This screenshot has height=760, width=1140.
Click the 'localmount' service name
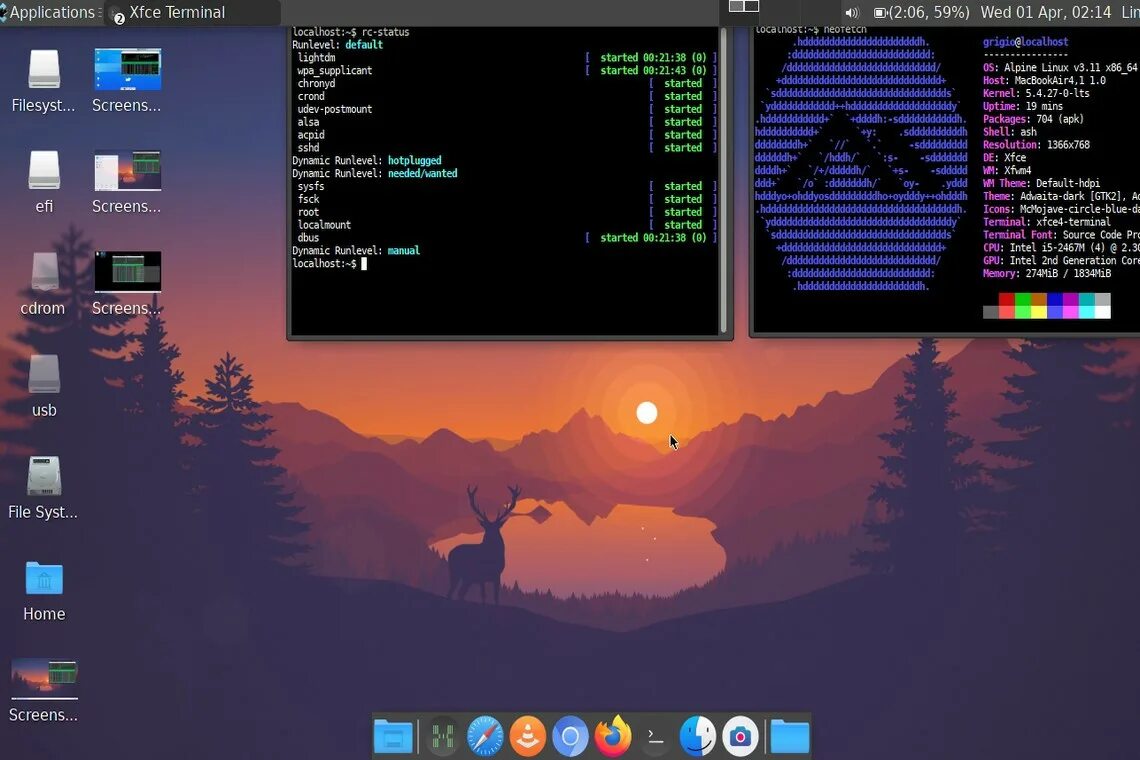pyautogui.click(x=324, y=225)
